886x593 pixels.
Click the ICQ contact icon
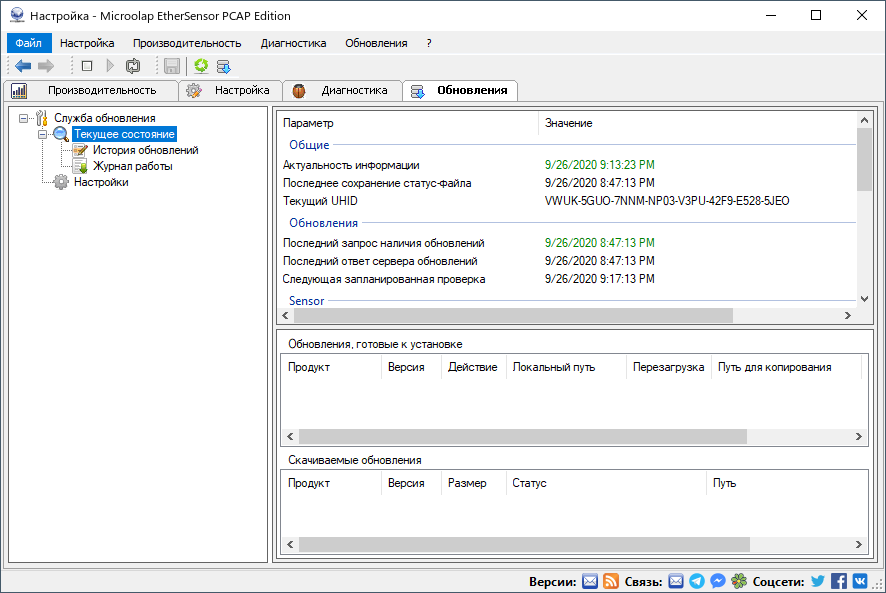pos(737,580)
